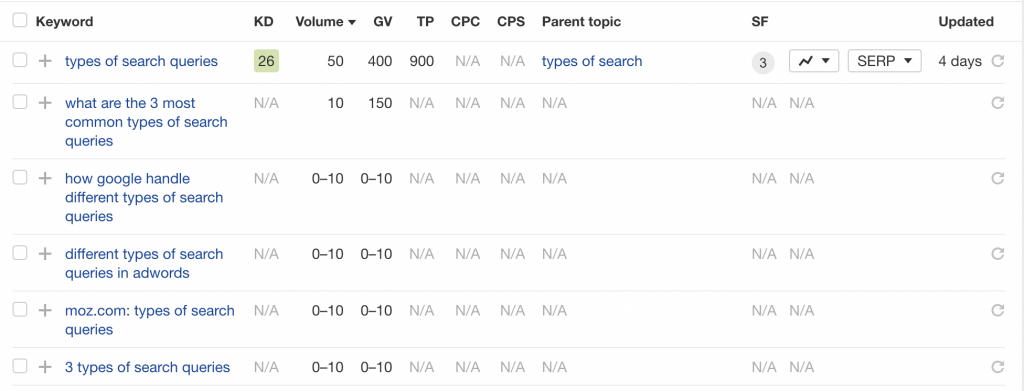Click the green KD 26 badge
This screenshot has height=391, width=1024.
point(266,61)
